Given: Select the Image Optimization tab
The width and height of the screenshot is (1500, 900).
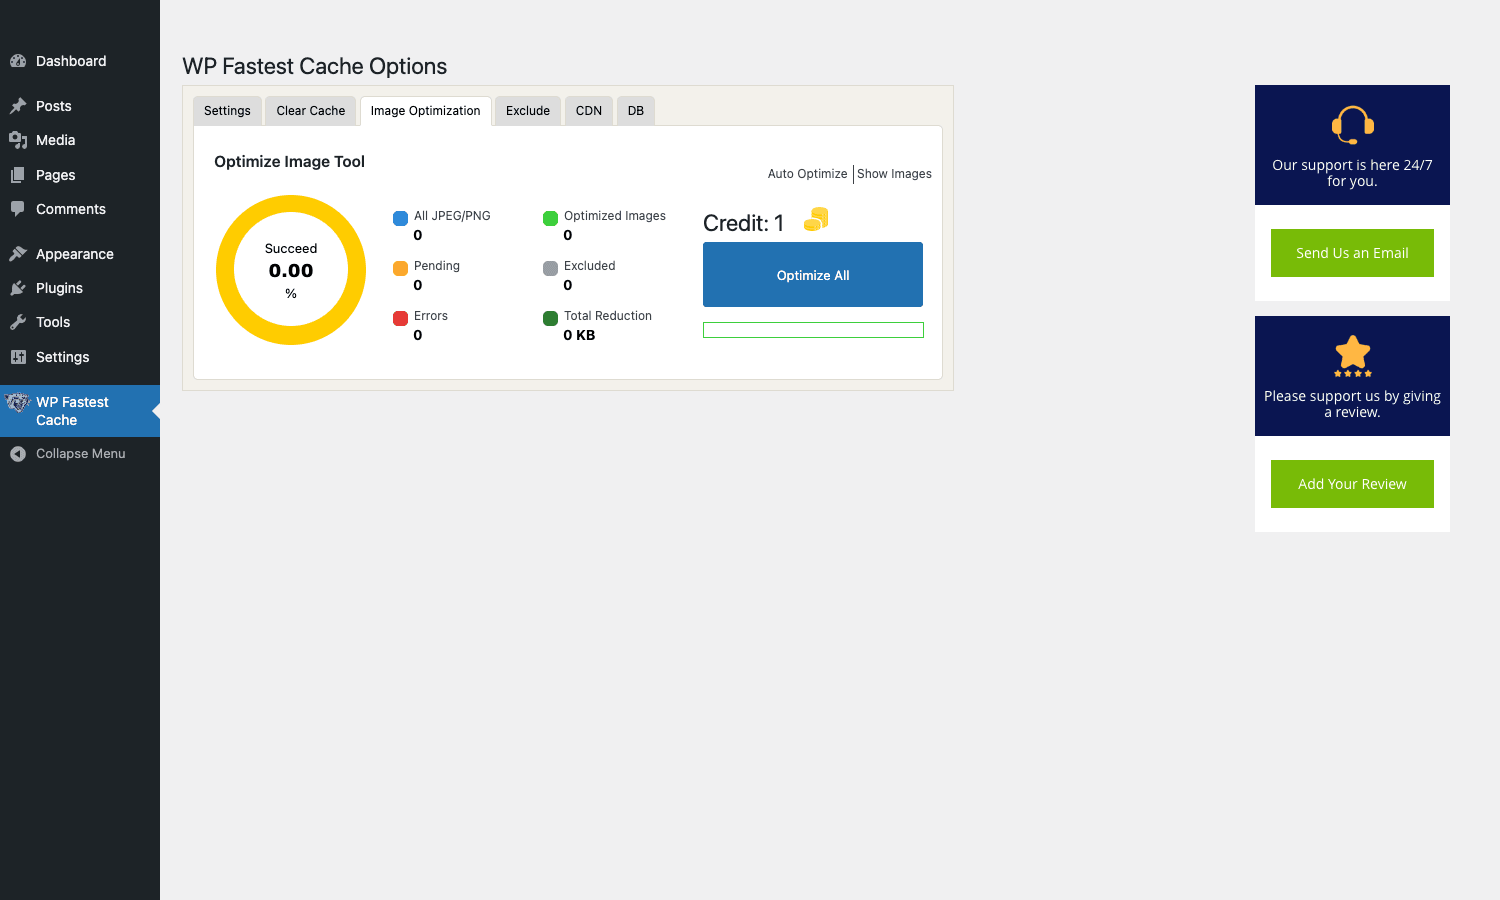Looking at the screenshot, I should pos(425,111).
